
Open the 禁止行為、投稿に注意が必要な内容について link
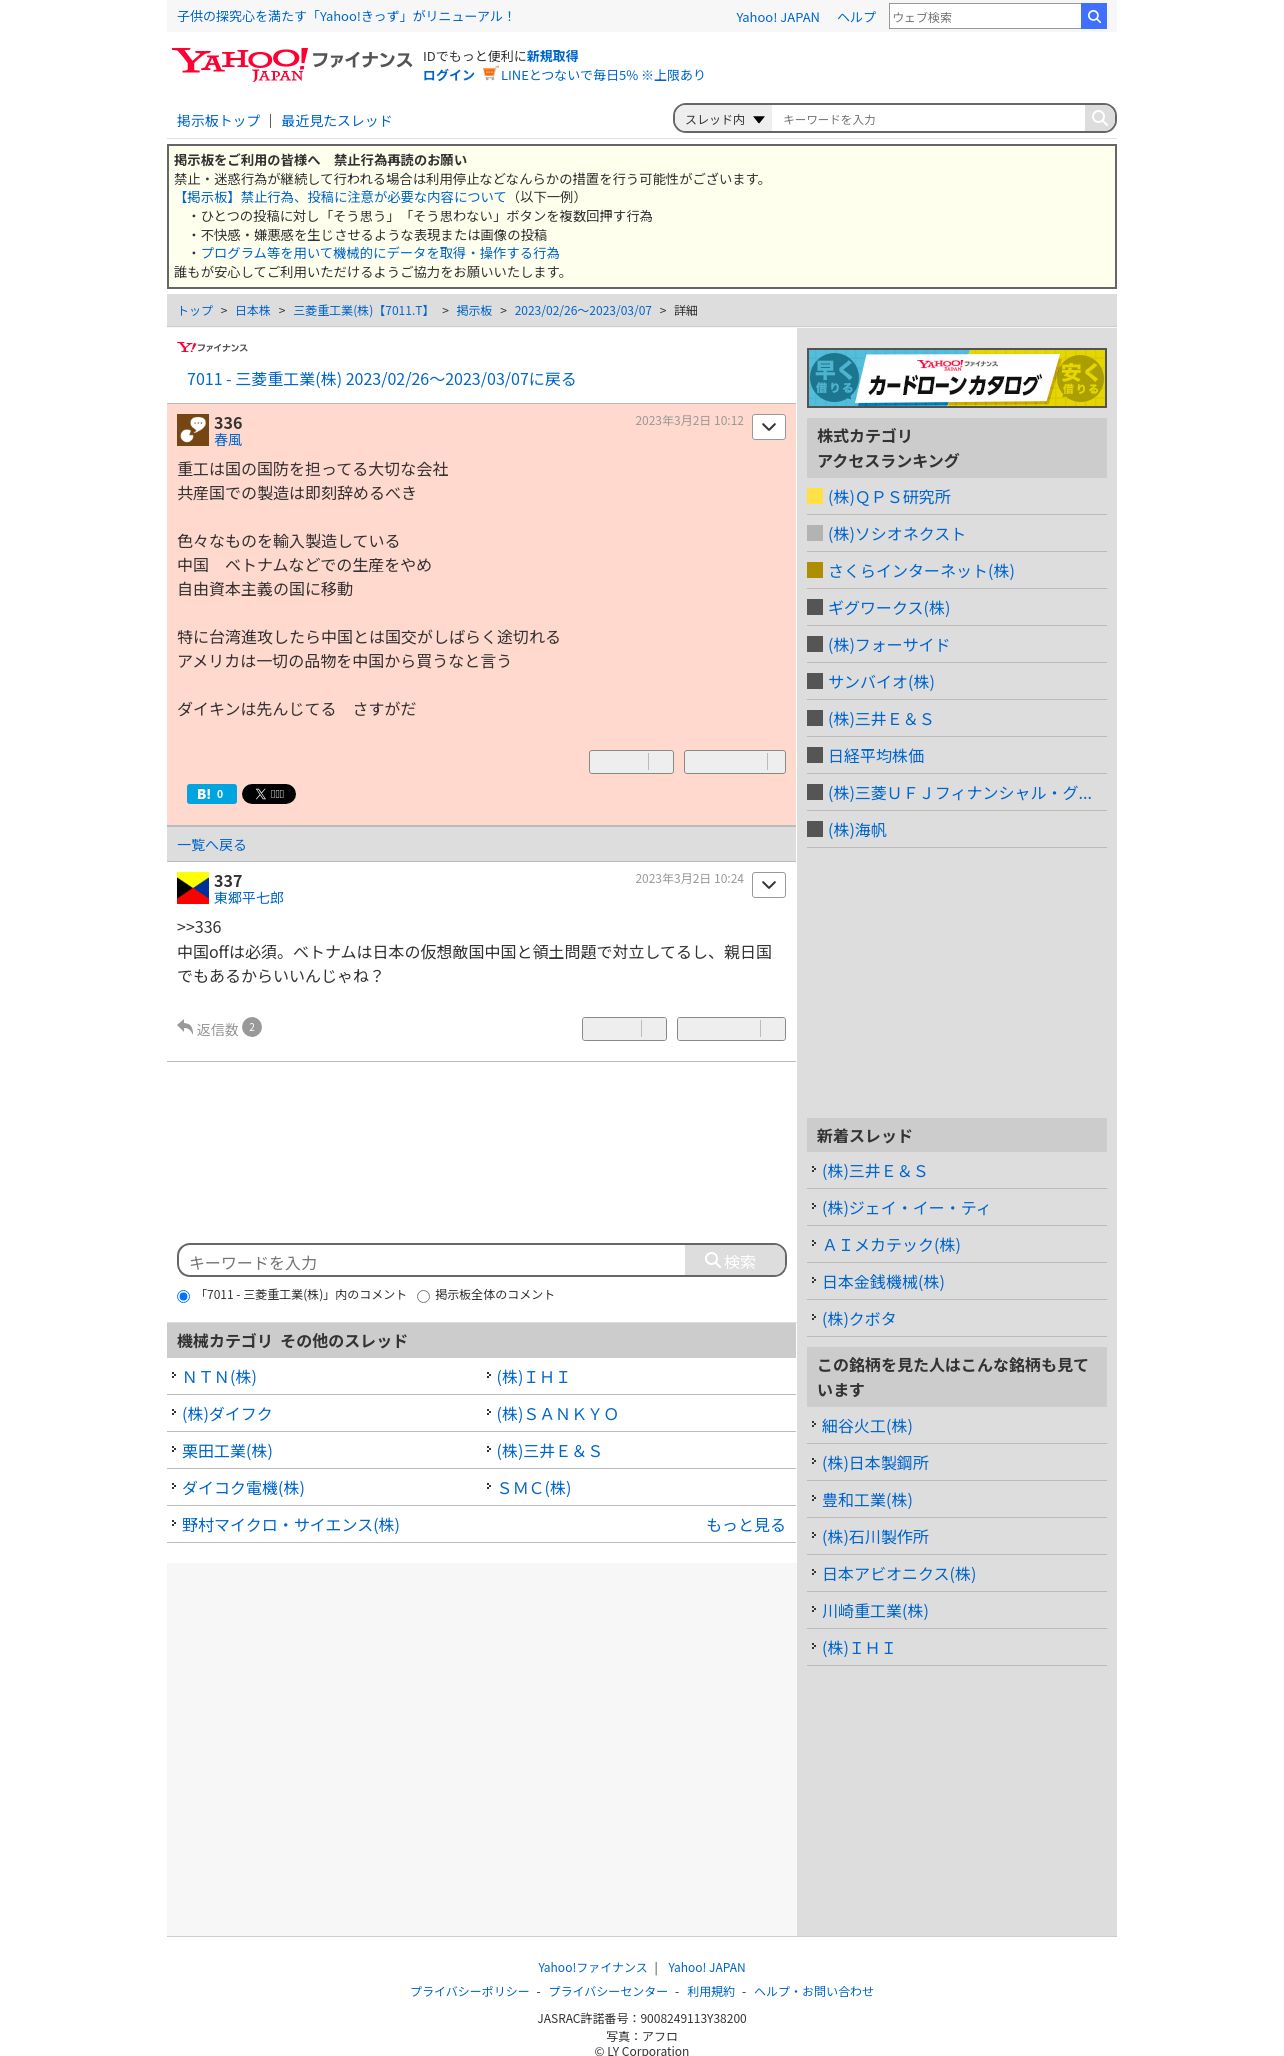point(341,197)
